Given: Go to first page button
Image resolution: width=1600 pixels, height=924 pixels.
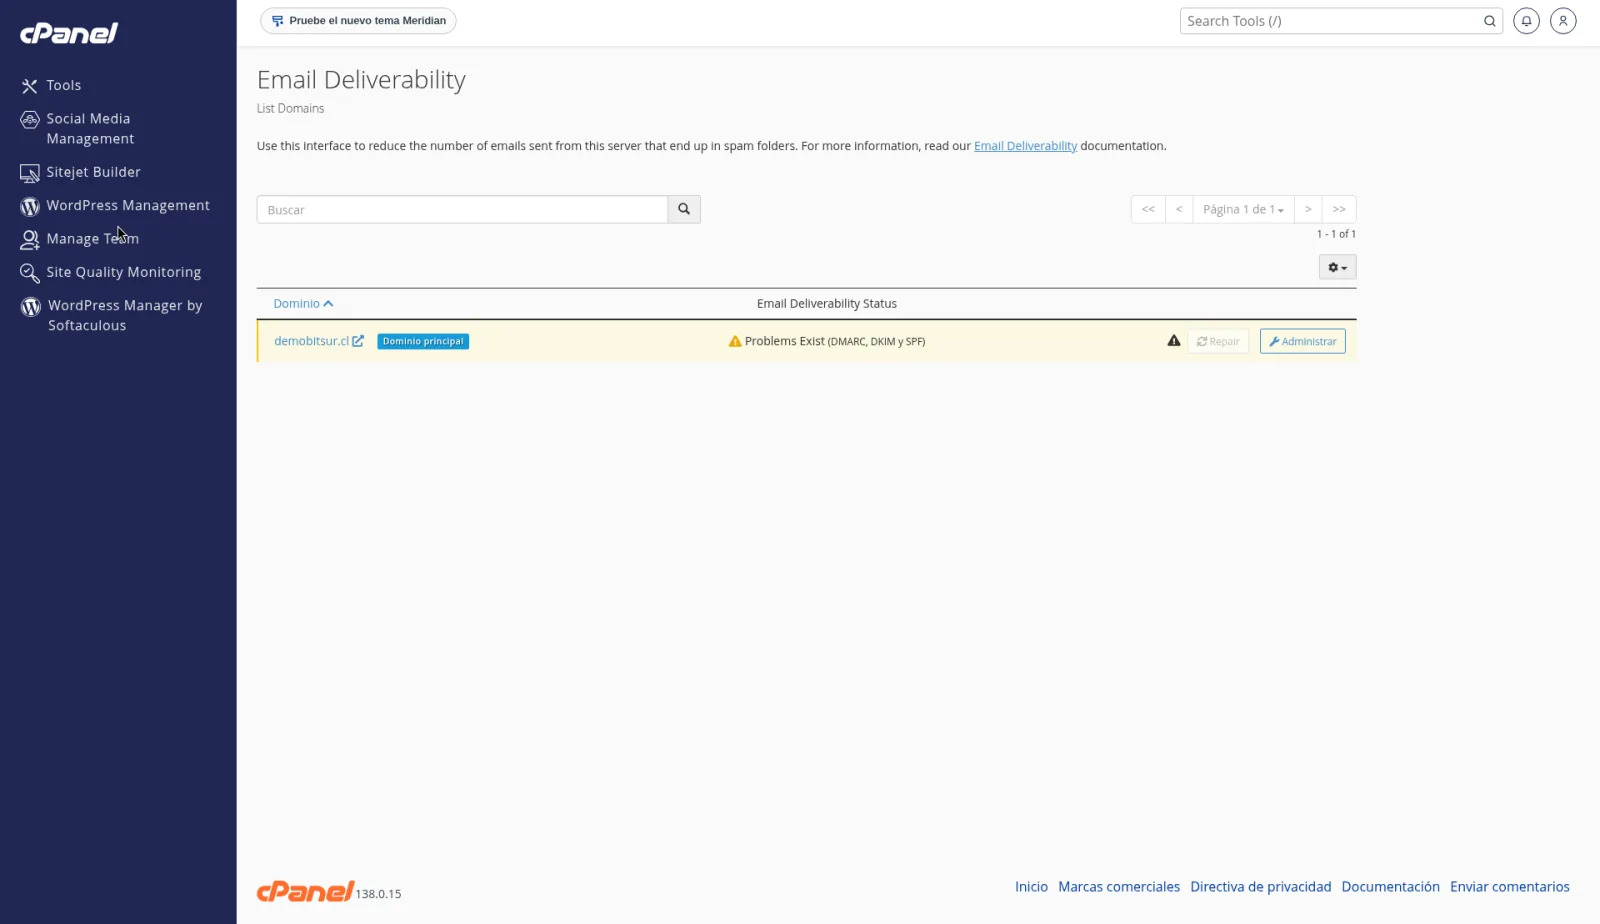Looking at the screenshot, I should point(1148,210).
